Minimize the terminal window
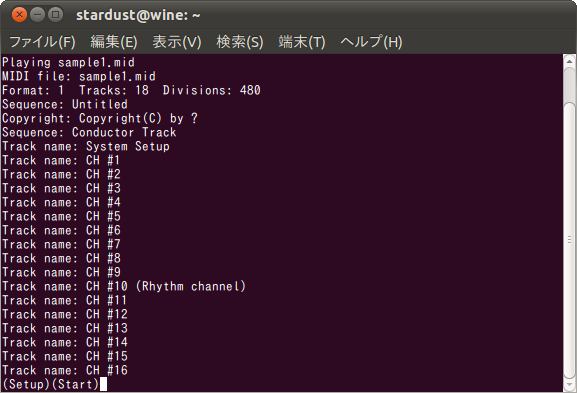The image size is (577, 393). tap(37, 15)
